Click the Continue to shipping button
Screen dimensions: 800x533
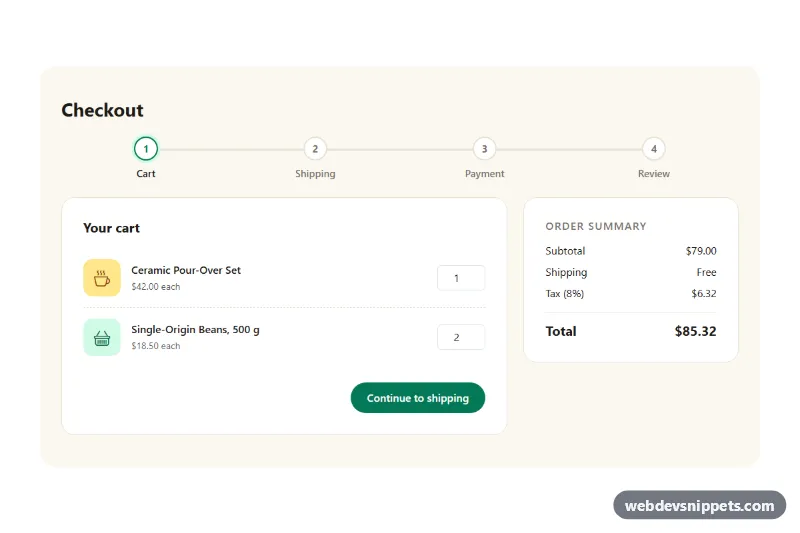(418, 398)
